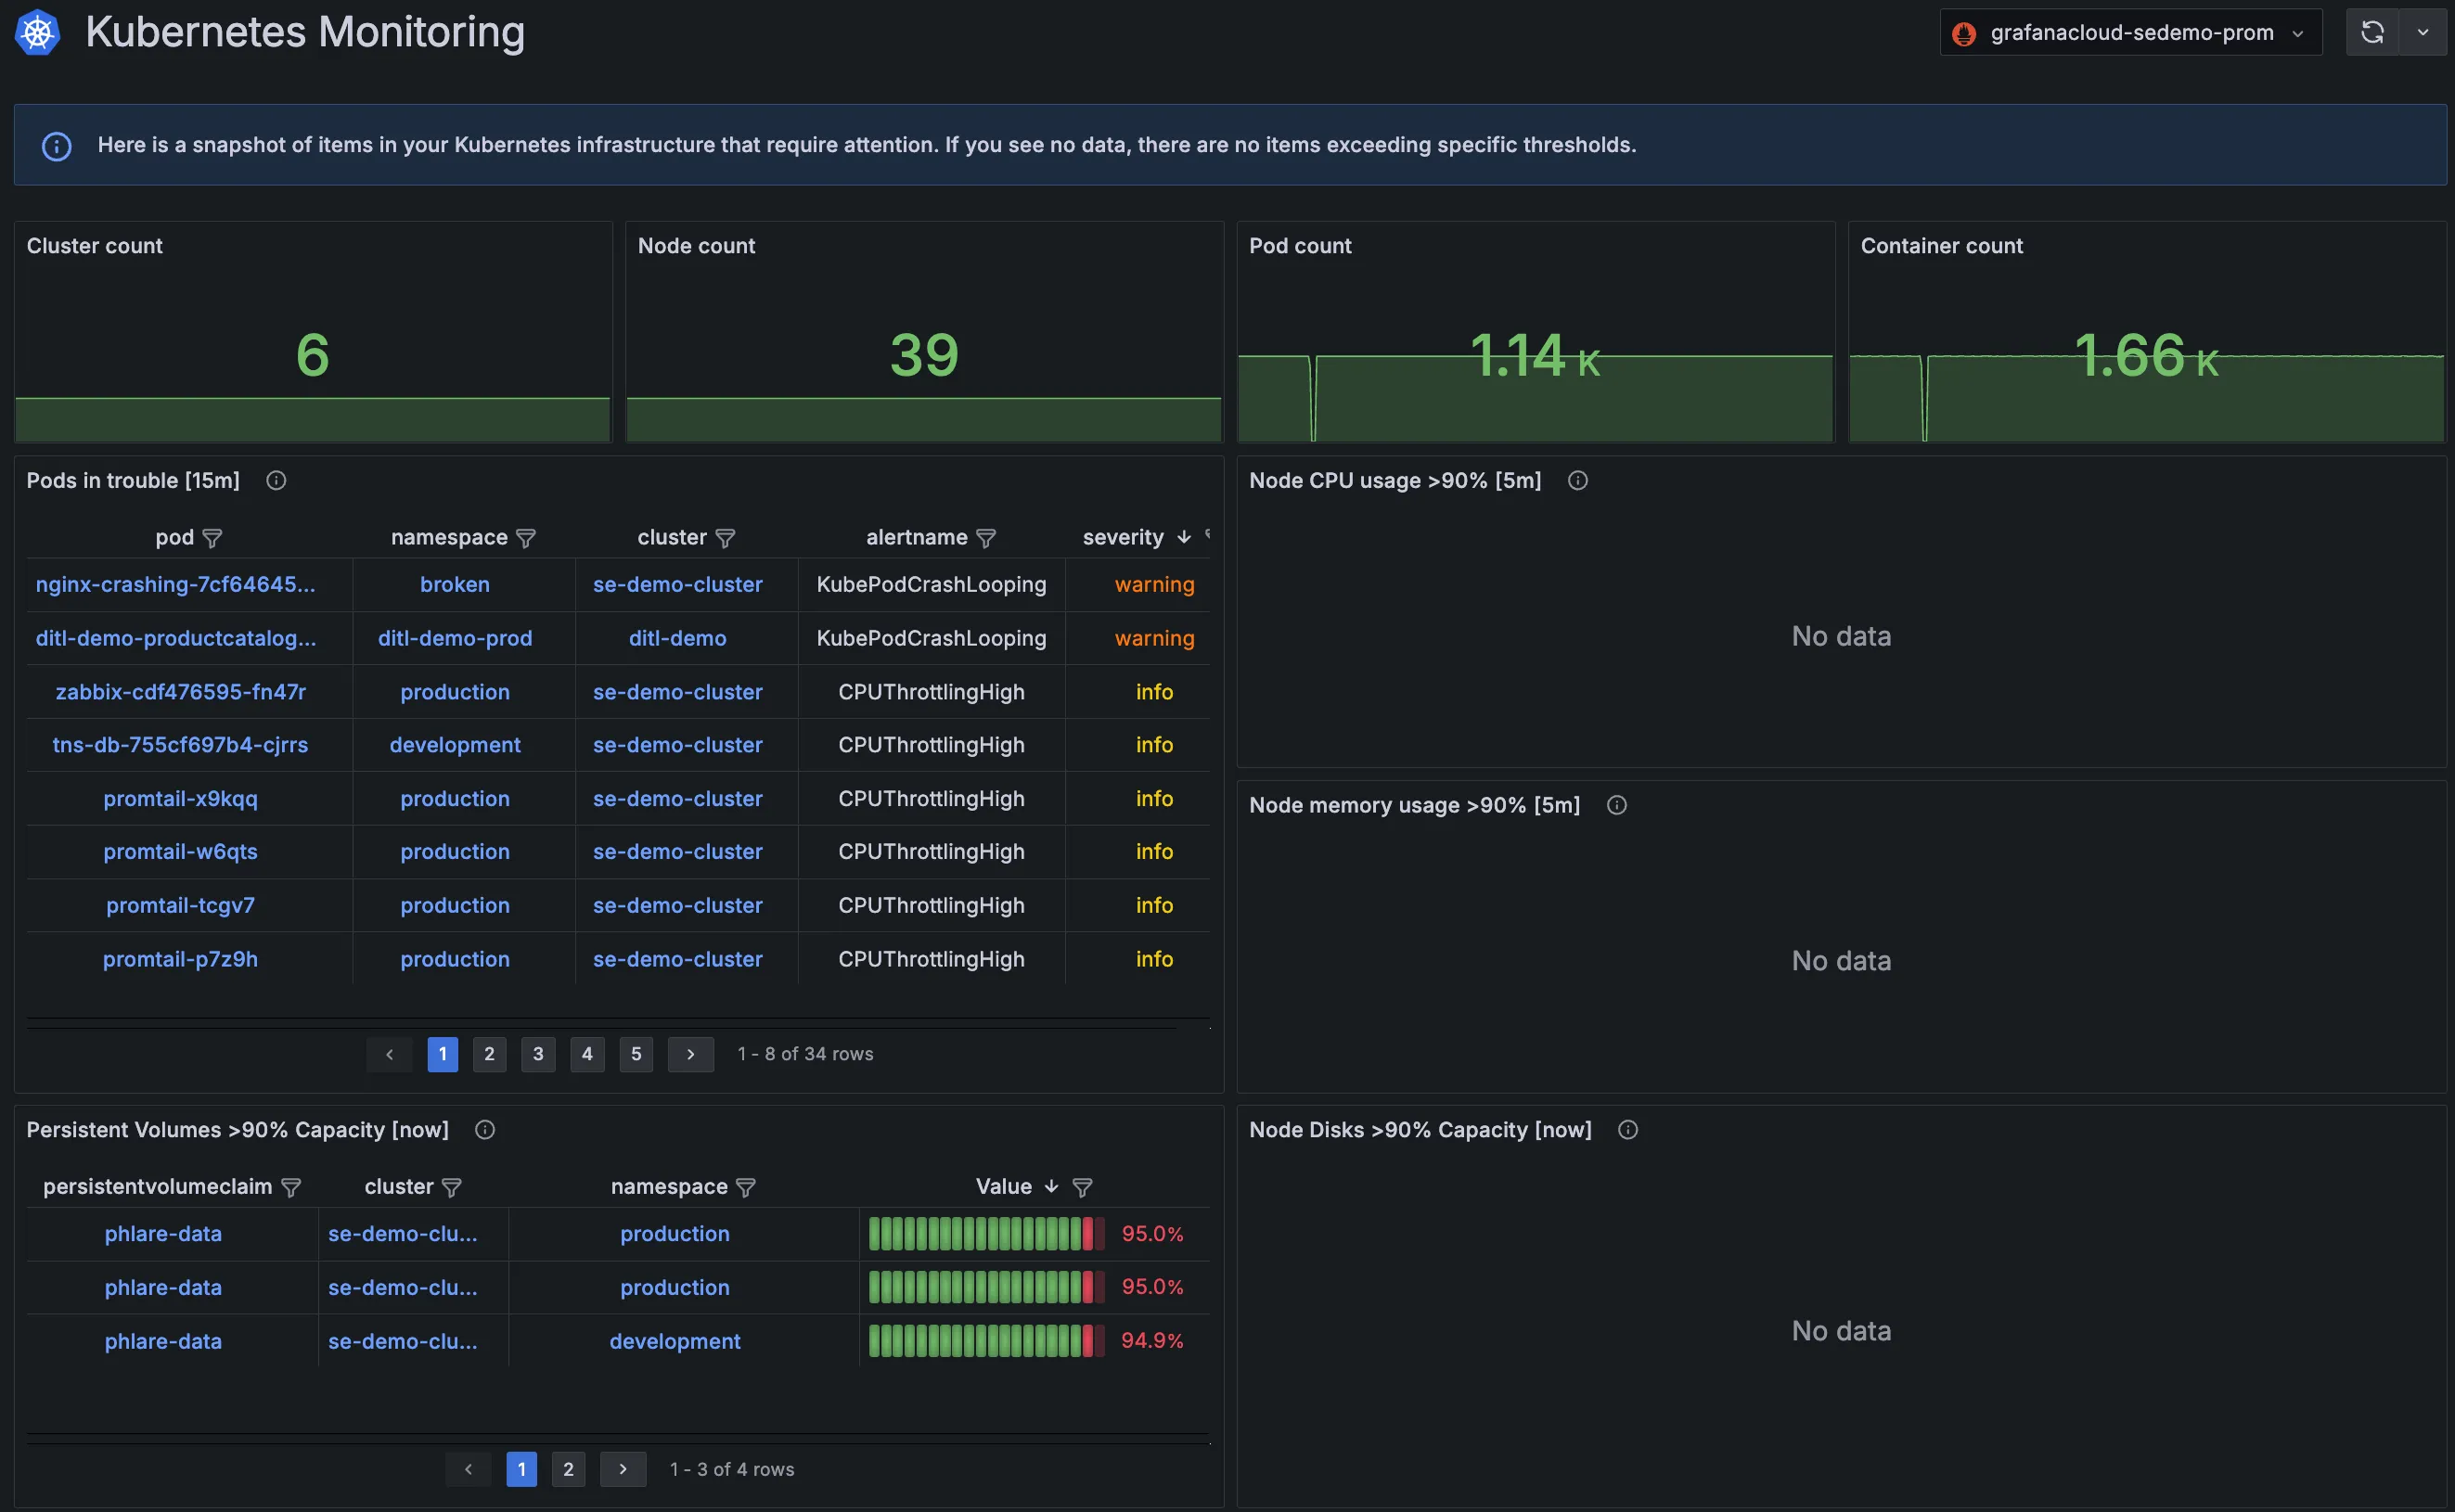Select page 2 in Pods in trouble pagination
The image size is (2455, 1512).
point(491,1054)
